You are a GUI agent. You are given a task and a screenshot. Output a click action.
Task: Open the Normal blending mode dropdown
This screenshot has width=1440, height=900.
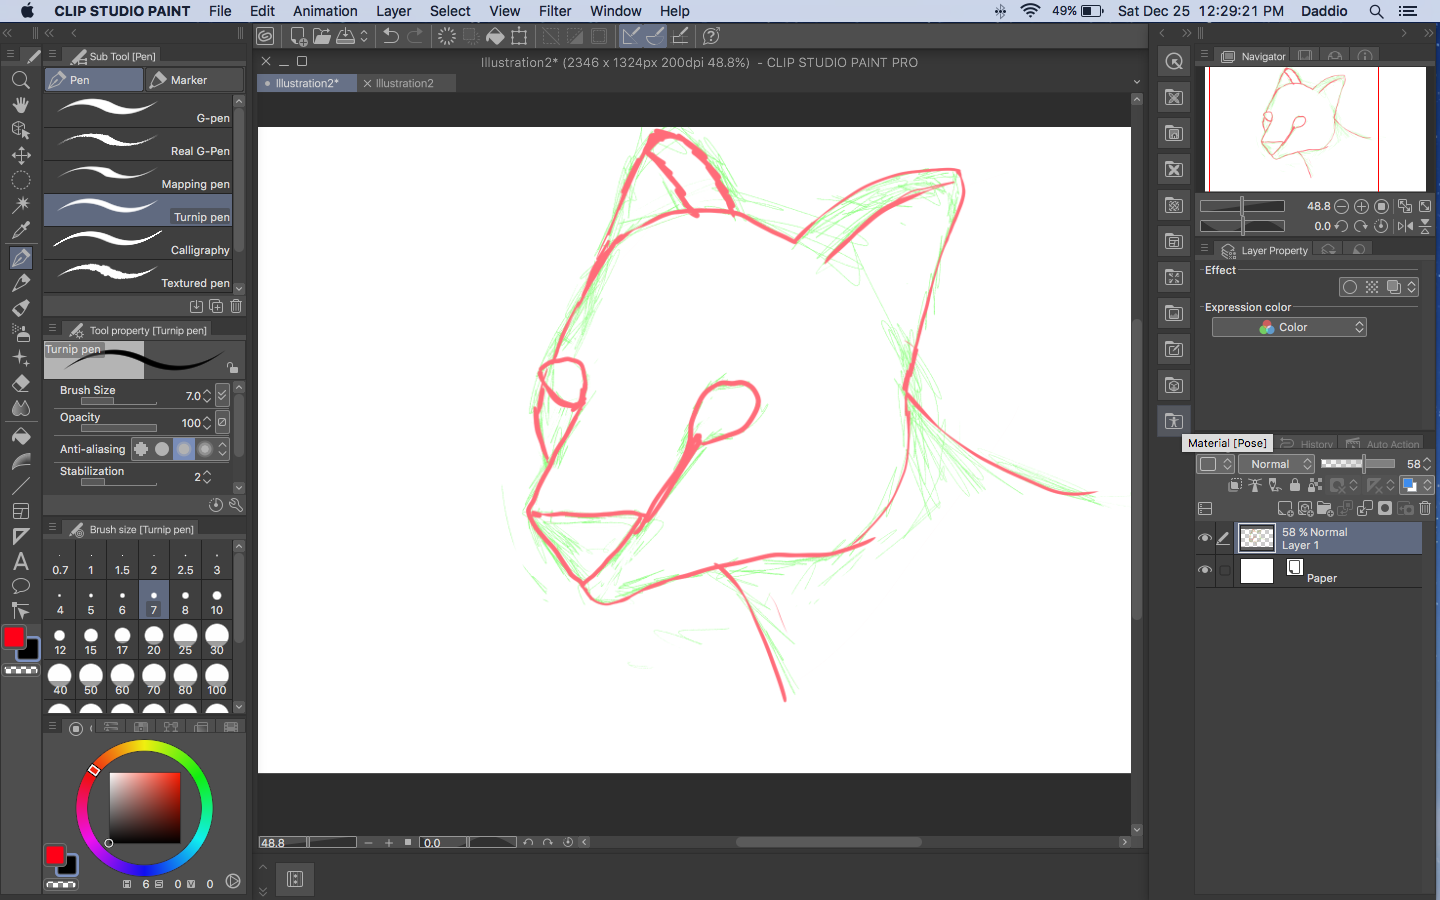(x=1276, y=464)
